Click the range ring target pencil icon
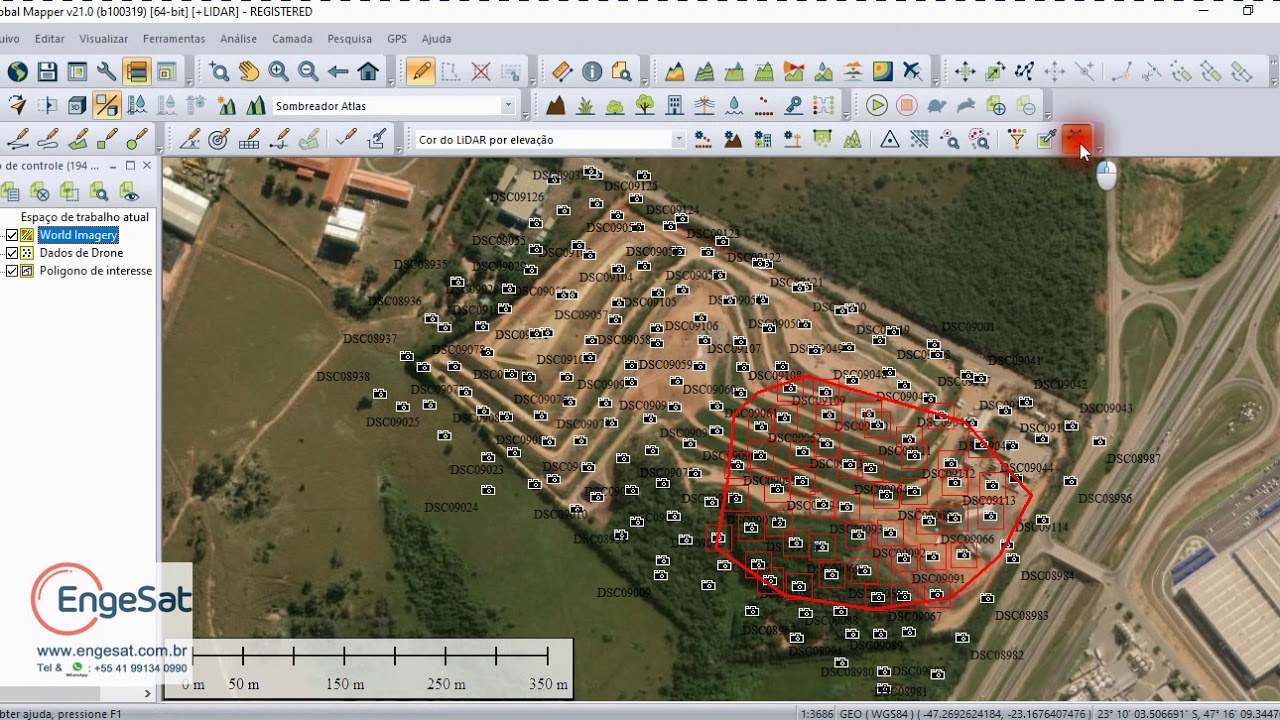Viewport: 1280px width, 720px height. (219, 139)
